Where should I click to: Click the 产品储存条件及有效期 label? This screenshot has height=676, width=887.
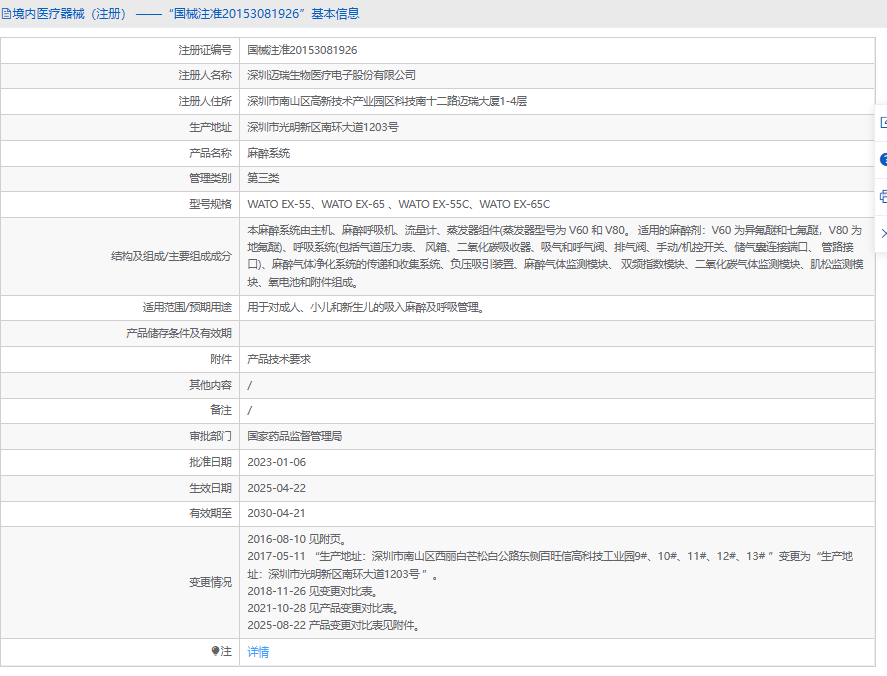[179, 333]
